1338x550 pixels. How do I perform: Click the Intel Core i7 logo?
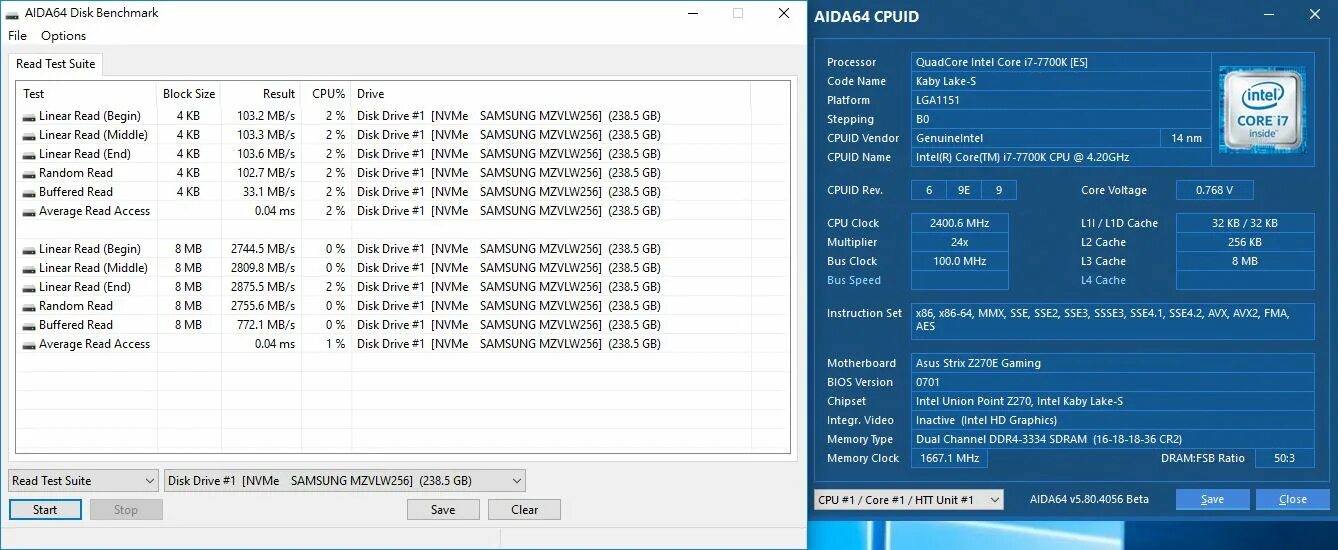pyautogui.click(x=1261, y=109)
